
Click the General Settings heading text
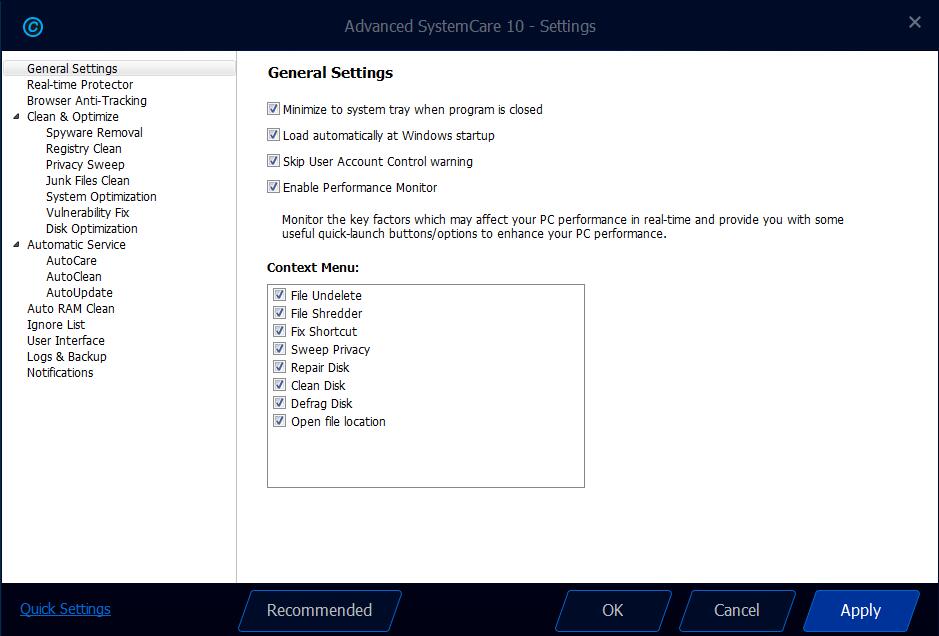pos(330,72)
